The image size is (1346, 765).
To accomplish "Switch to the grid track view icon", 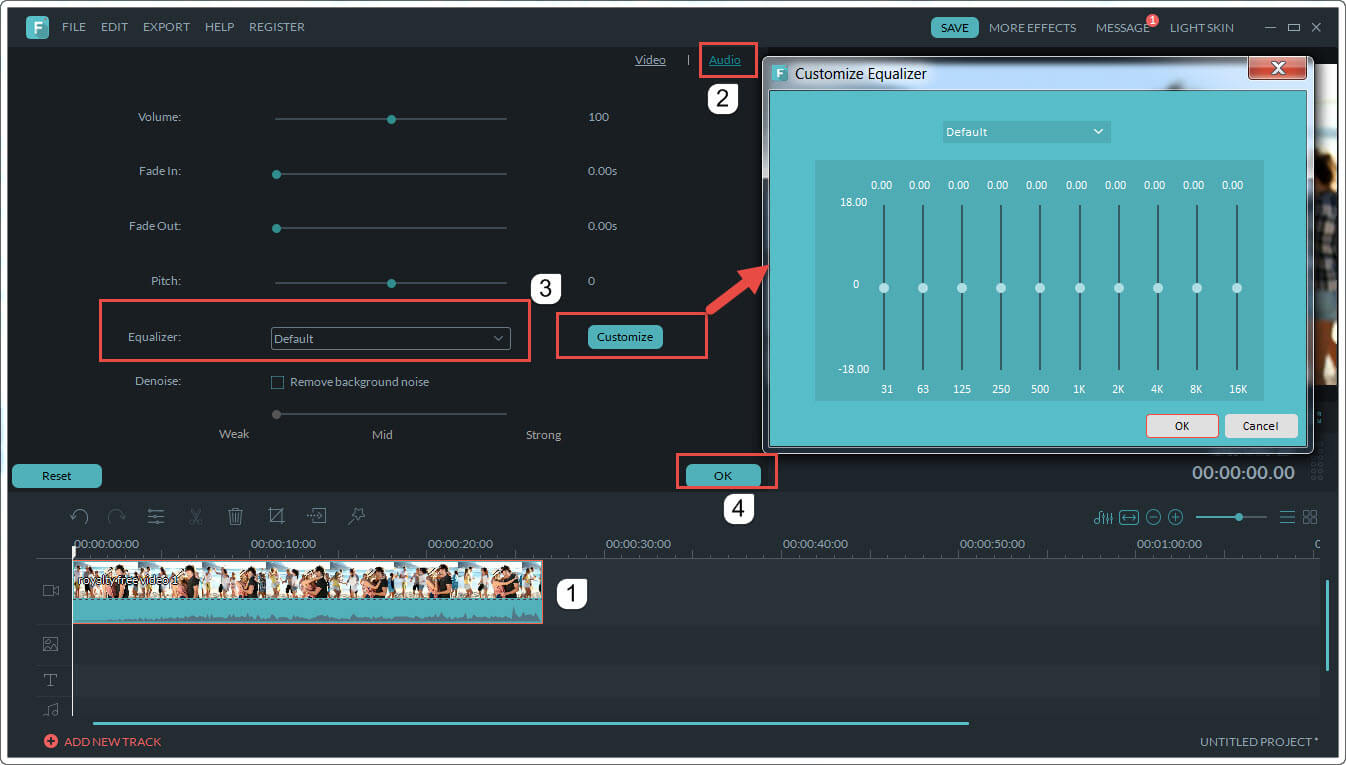I will coord(1310,517).
